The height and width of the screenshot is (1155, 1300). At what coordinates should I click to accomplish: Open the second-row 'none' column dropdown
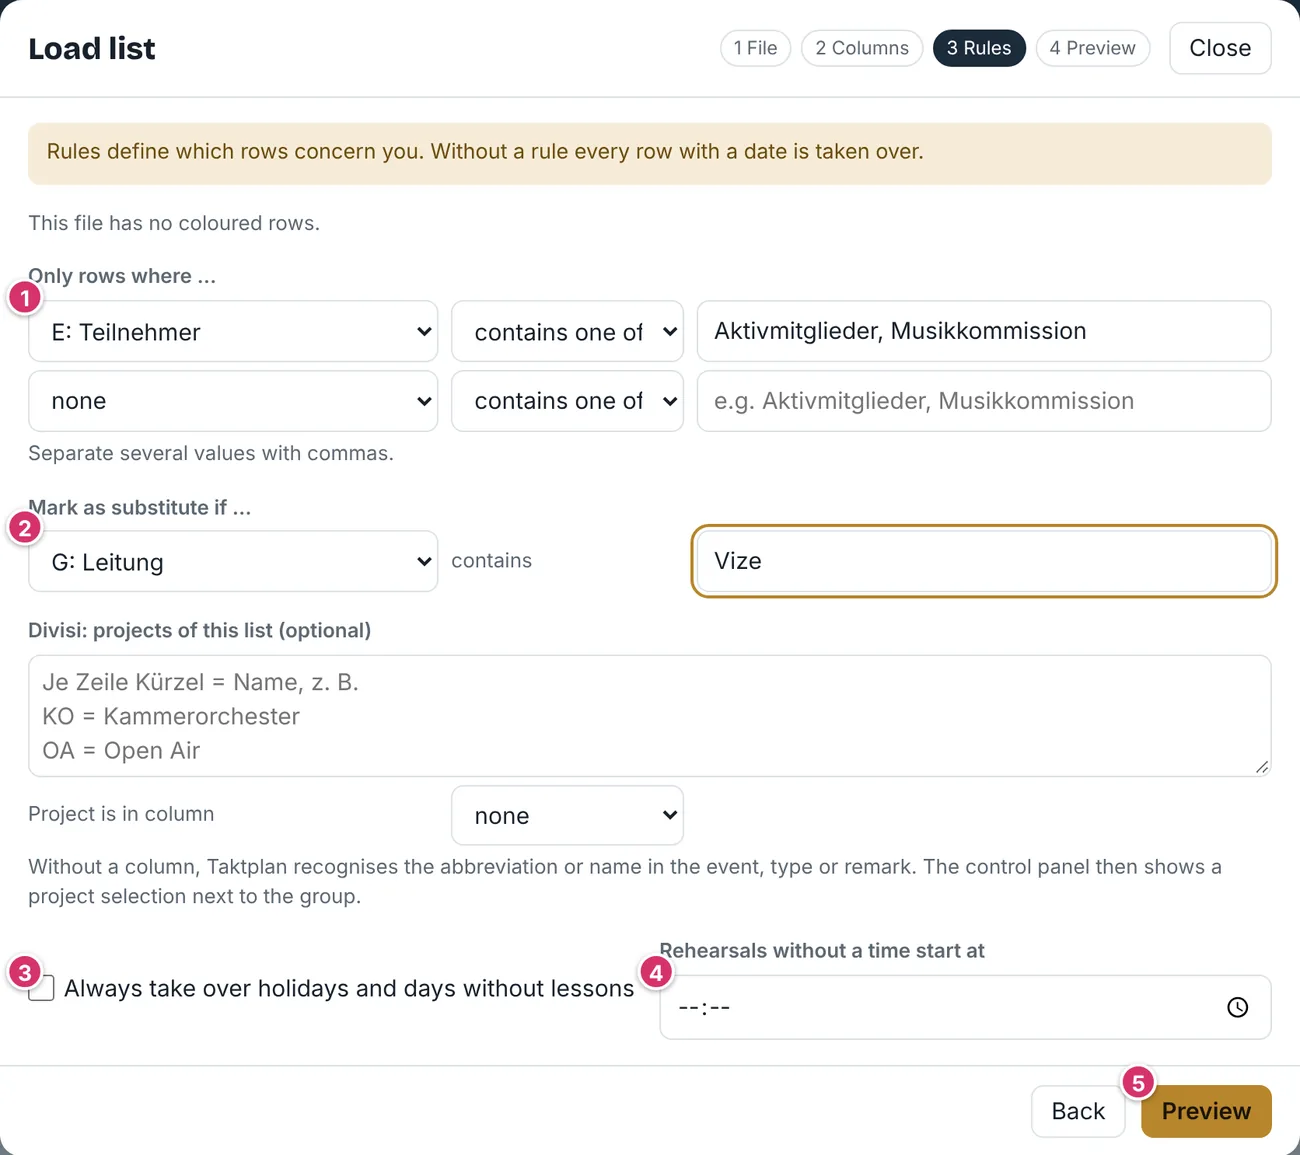pyautogui.click(x=233, y=401)
